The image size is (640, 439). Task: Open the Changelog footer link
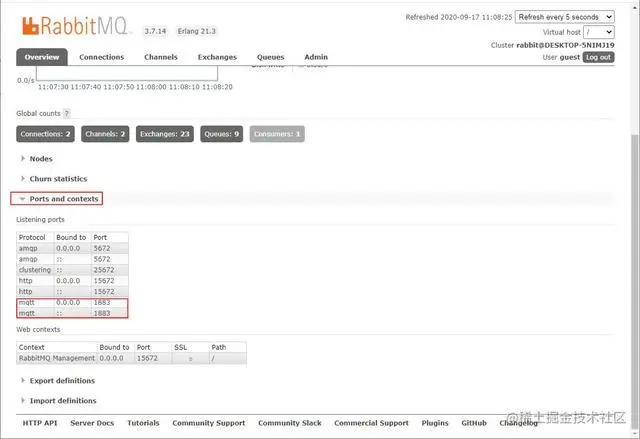coord(519,423)
